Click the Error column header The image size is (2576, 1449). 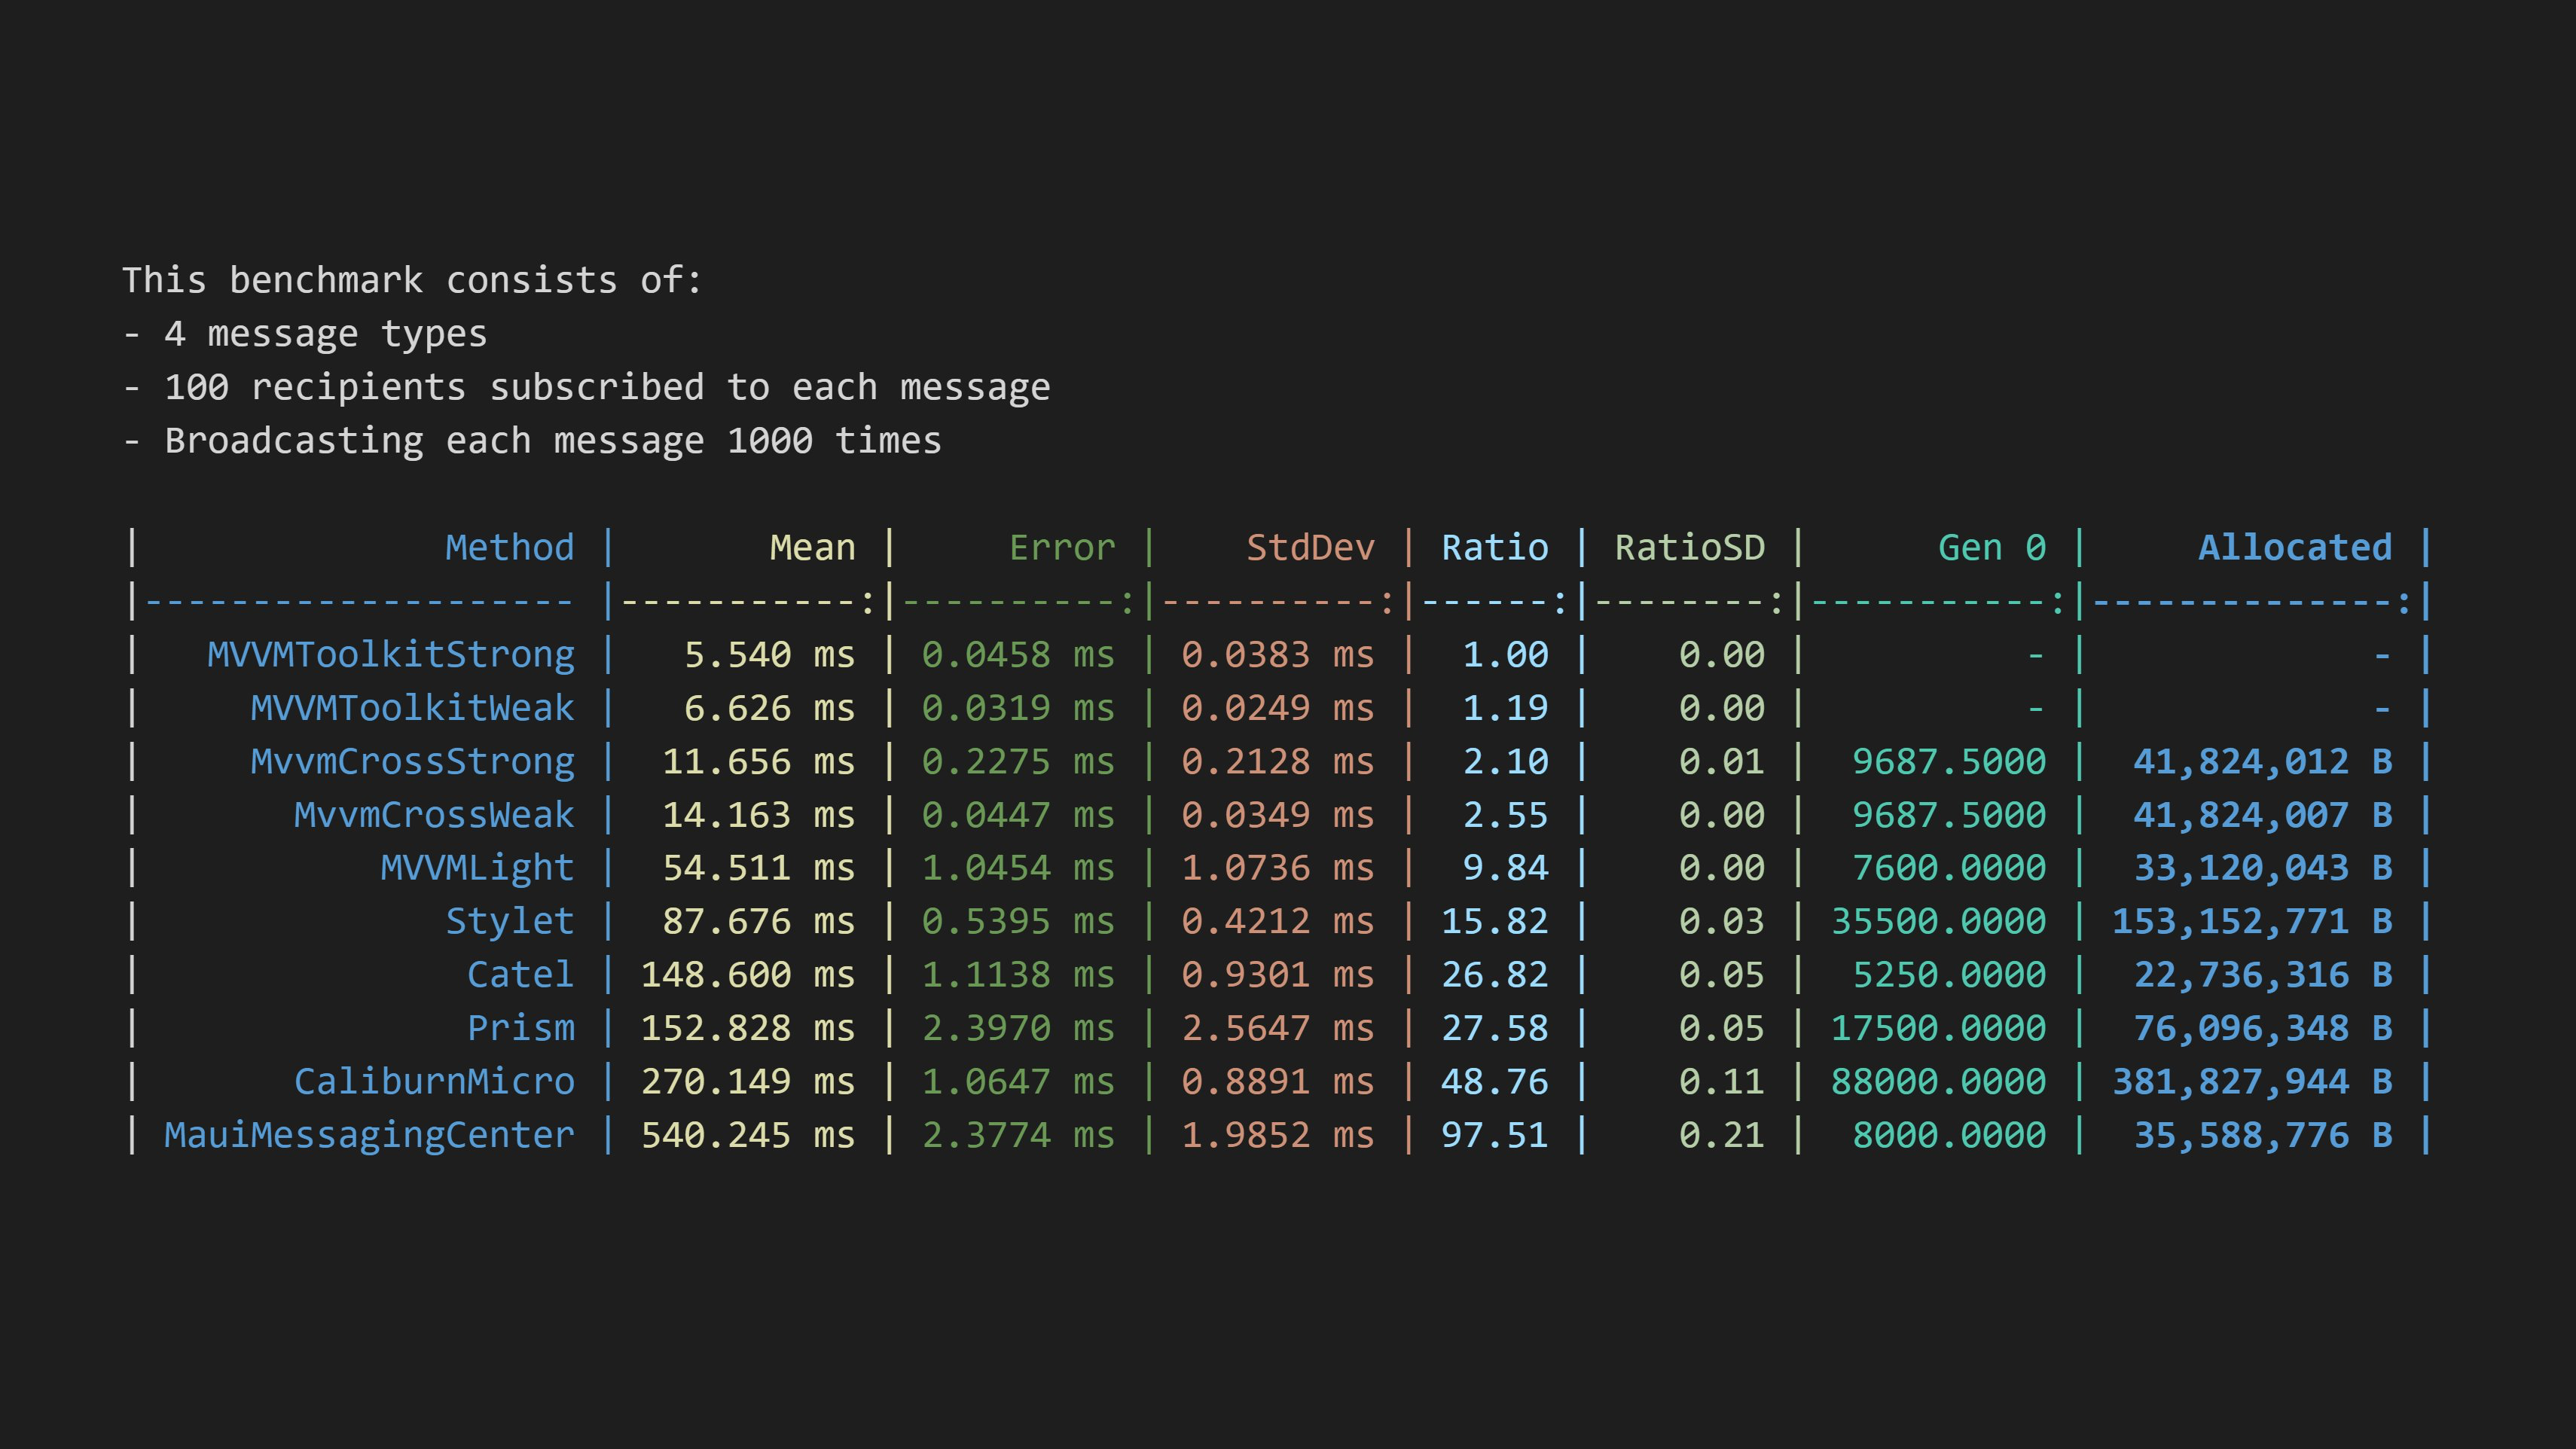tap(1062, 548)
